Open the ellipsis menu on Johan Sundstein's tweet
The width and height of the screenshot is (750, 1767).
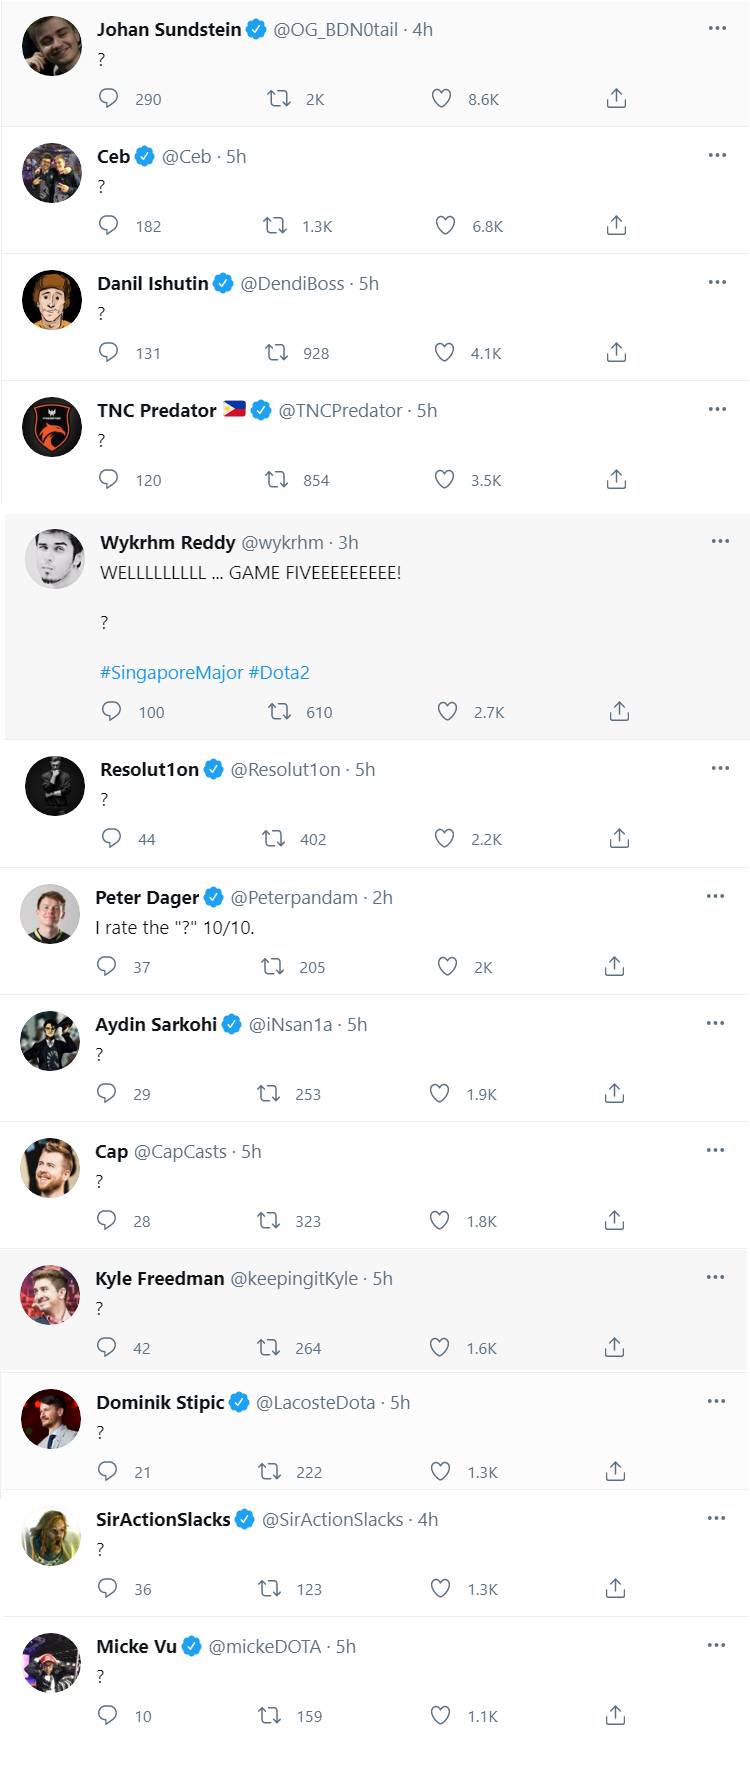tap(716, 28)
